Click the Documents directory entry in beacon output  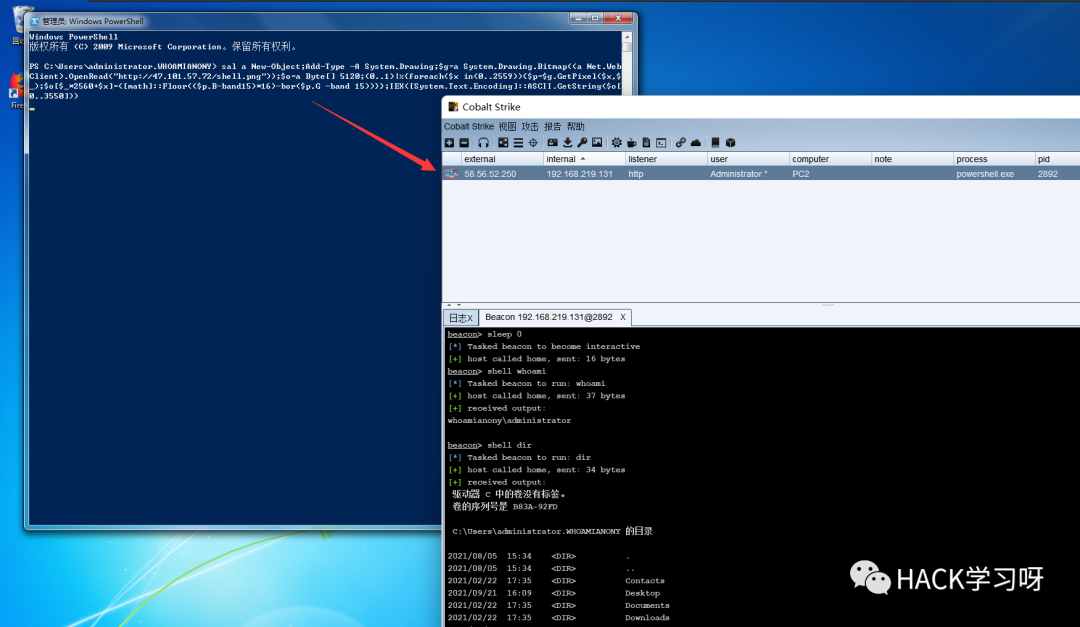tap(647, 606)
